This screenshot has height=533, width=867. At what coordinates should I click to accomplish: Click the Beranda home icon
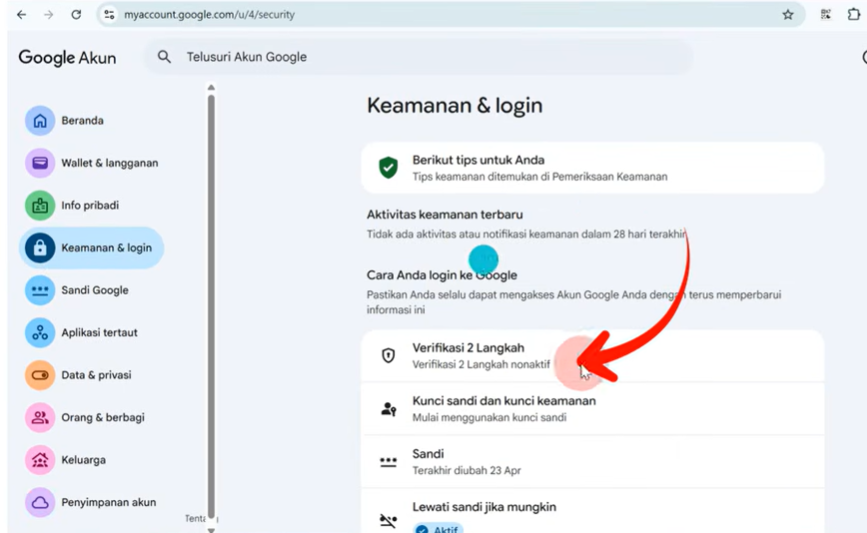(40, 121)
